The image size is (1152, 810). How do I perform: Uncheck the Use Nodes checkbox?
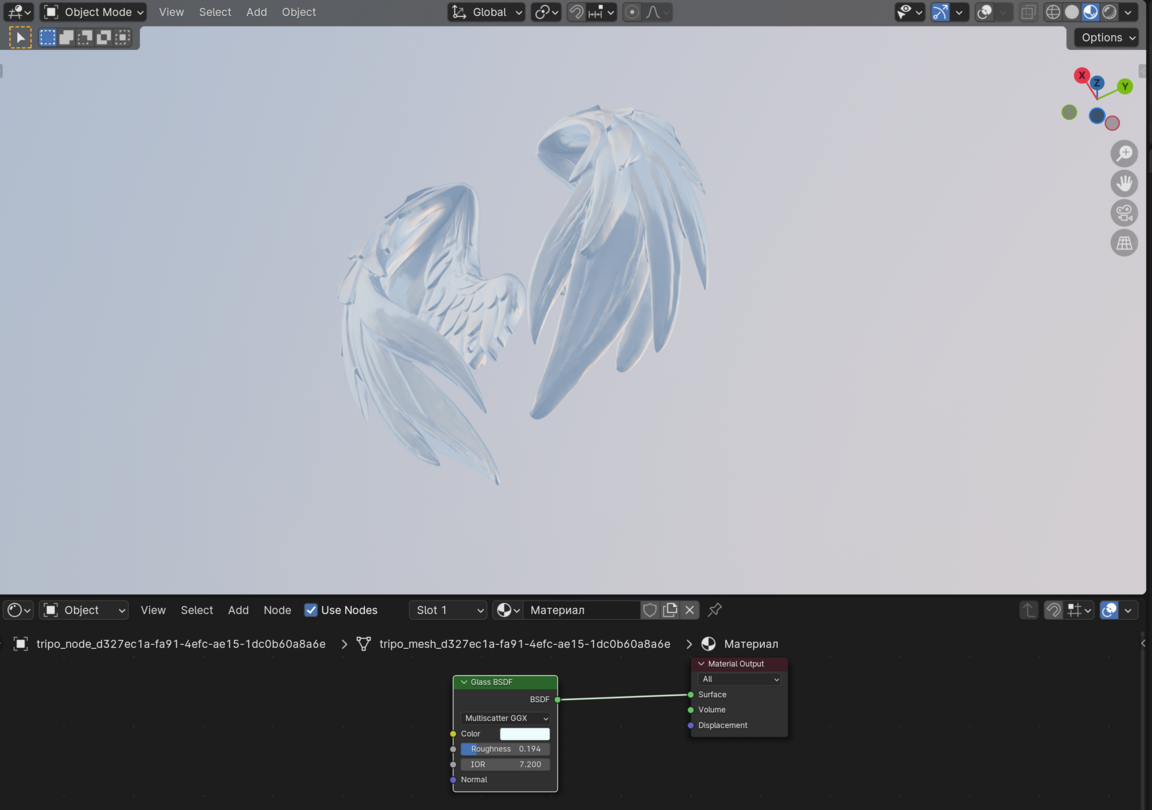pyautogui.click(x=311, y=610)
